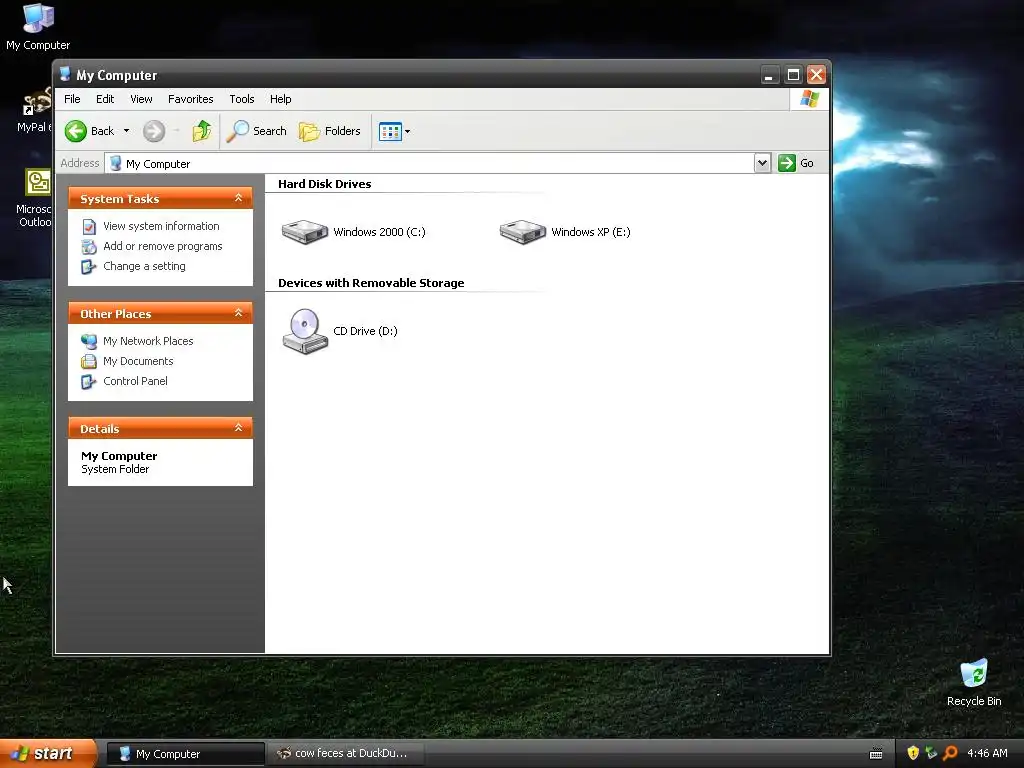This screenshot has width=1024, height=768.
Task: Collapse the Other Places panel
Action: 238,313
